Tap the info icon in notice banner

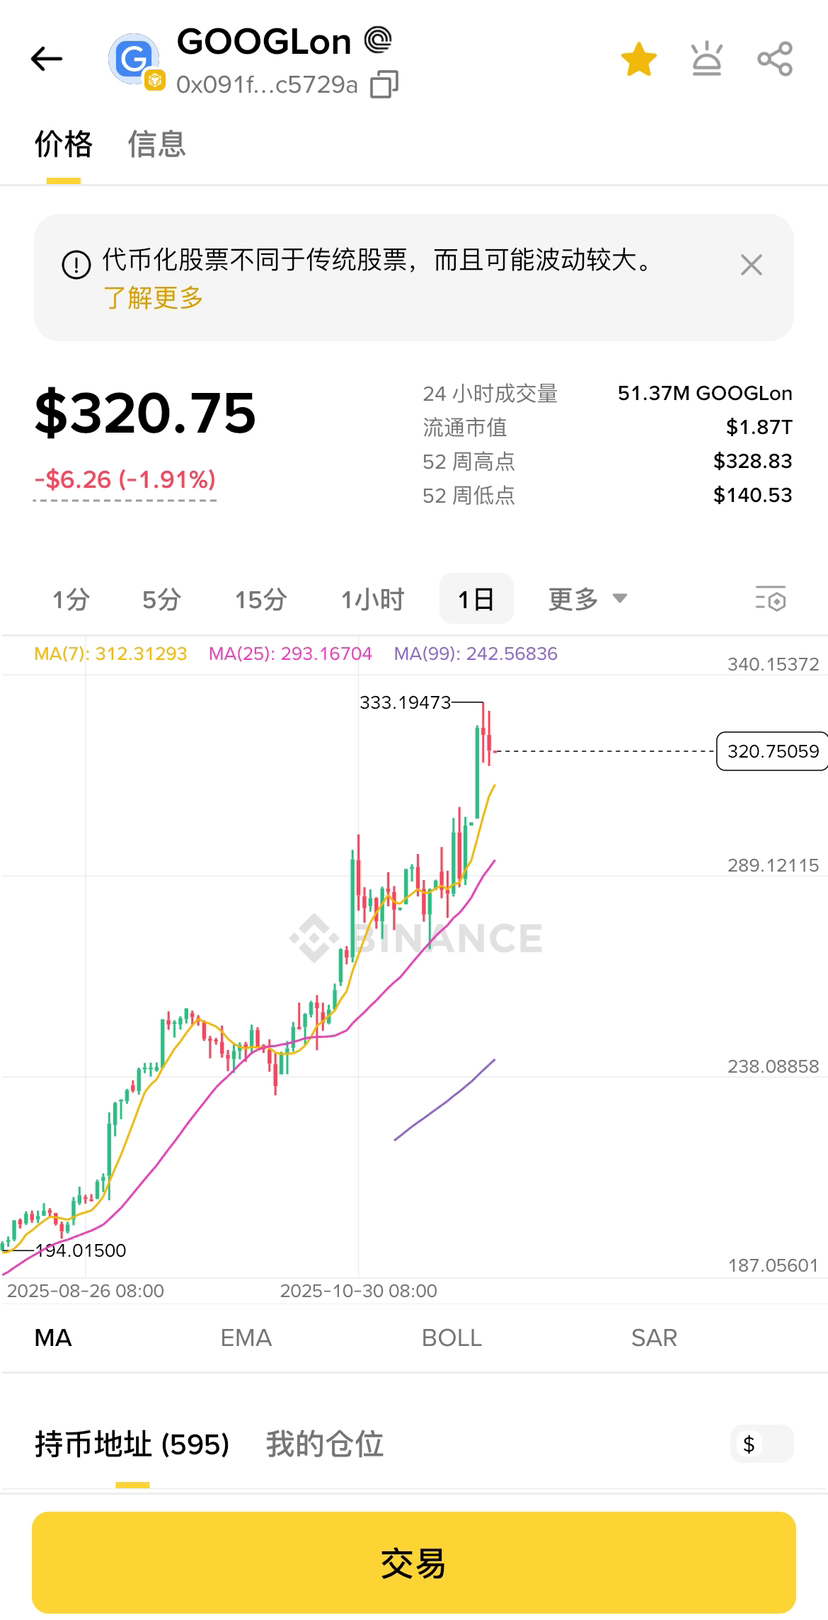point(76,265)
